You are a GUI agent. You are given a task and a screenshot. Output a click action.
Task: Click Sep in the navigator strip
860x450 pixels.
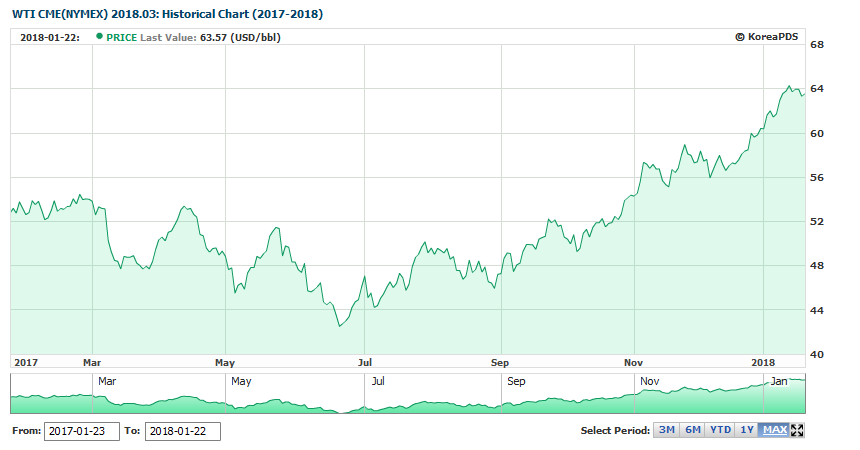516,381
